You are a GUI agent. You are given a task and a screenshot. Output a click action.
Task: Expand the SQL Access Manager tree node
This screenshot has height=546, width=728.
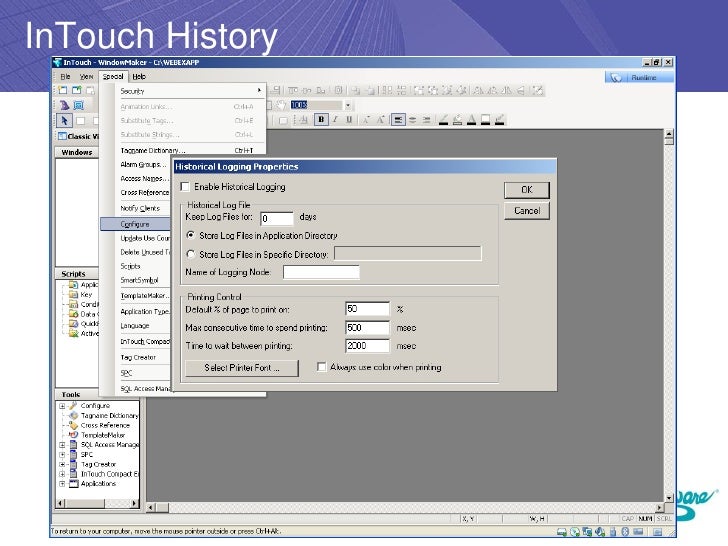tap(62, 445)
